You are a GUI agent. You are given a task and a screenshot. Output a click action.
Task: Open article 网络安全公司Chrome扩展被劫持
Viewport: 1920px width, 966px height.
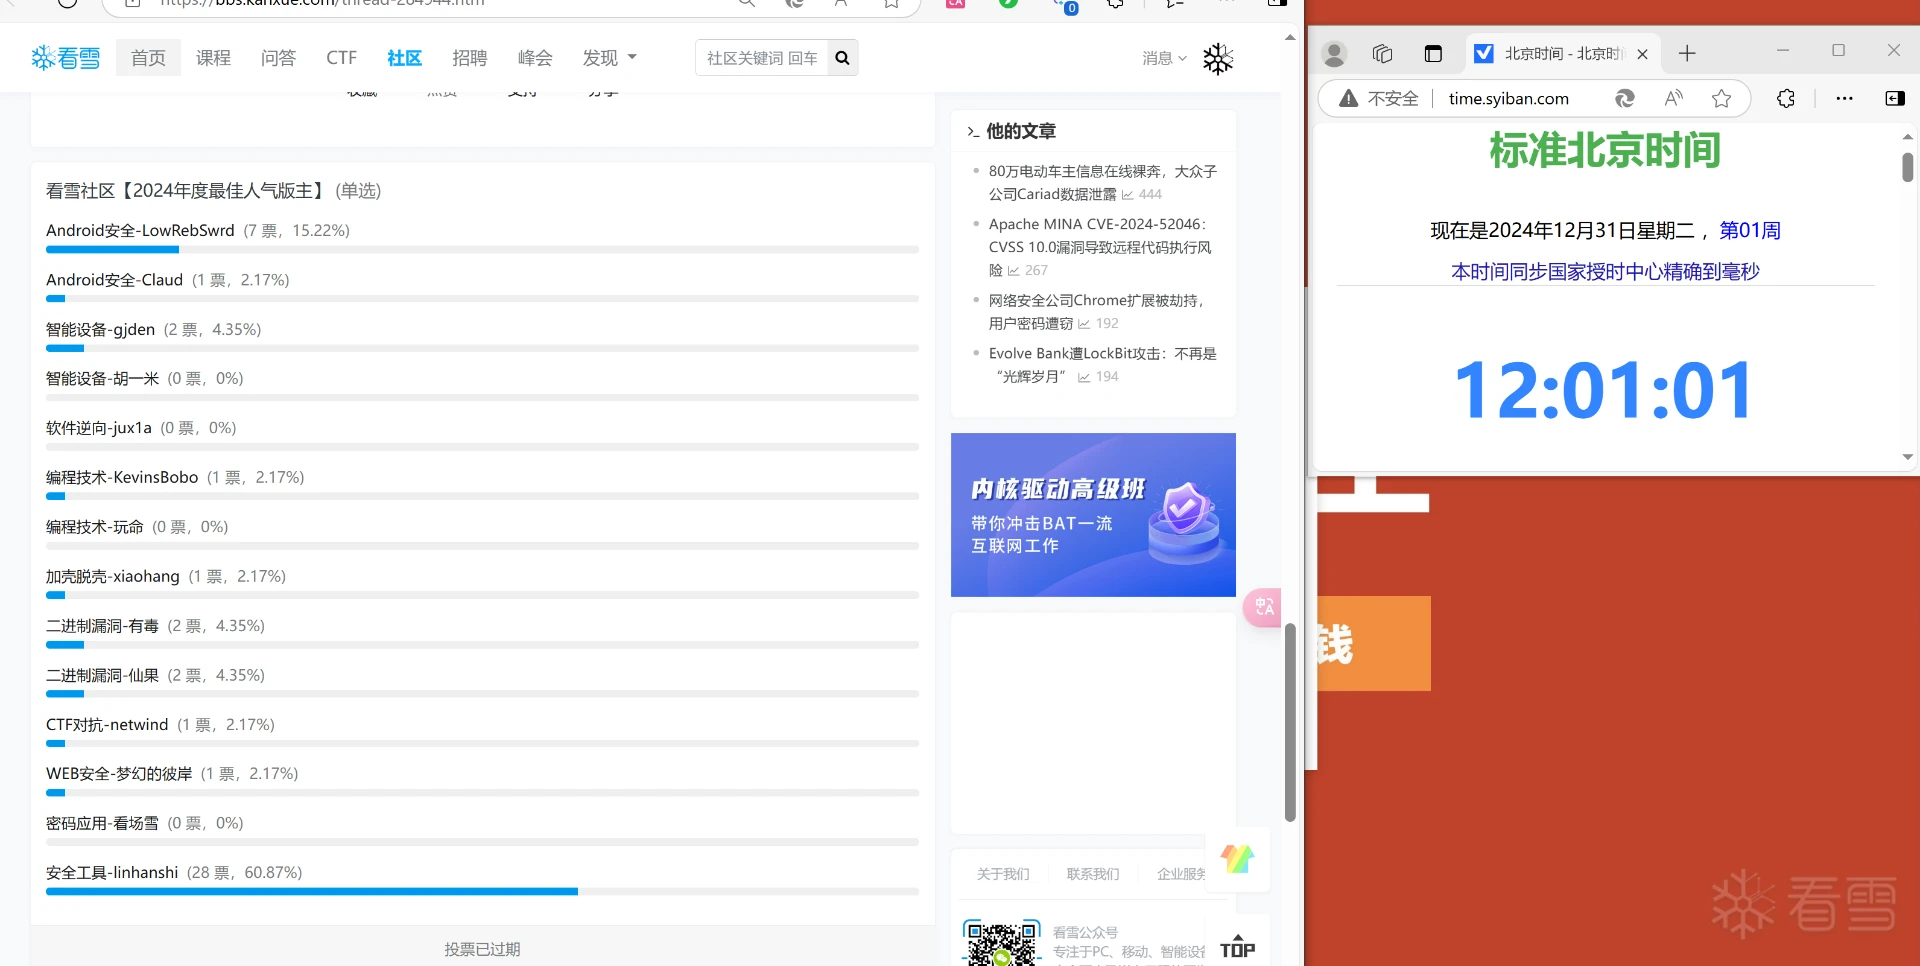[x=1097, y=312]
